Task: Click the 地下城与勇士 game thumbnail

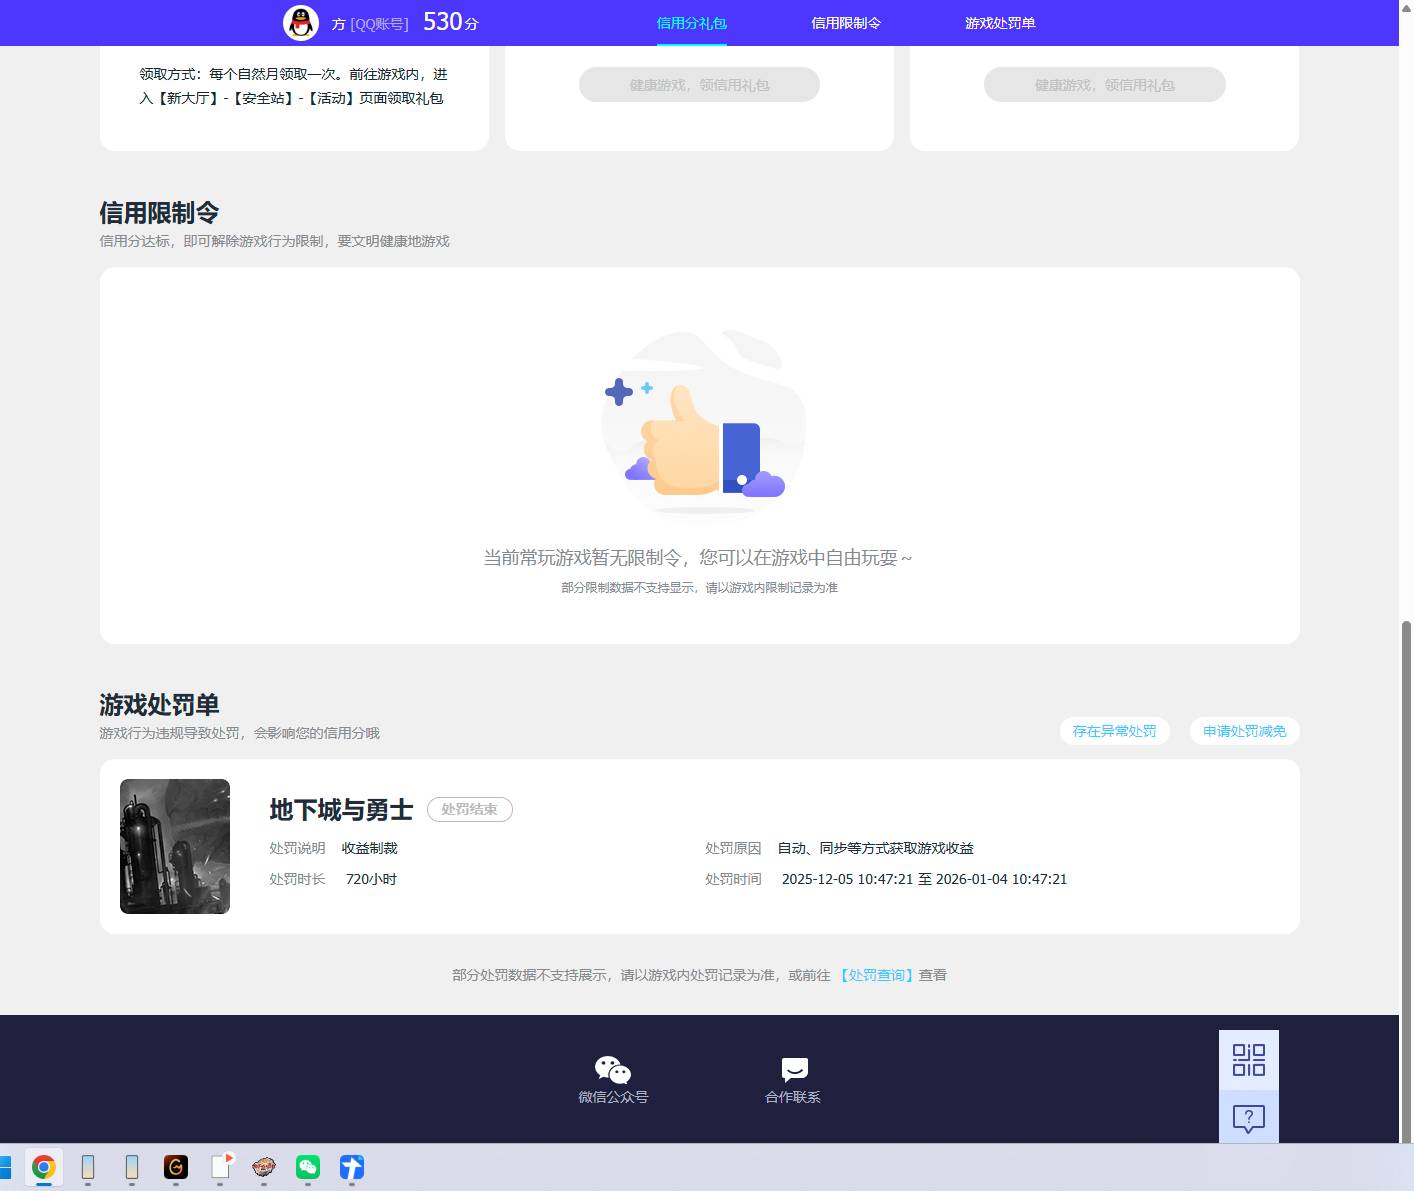Action: click(x=174, y=846)
